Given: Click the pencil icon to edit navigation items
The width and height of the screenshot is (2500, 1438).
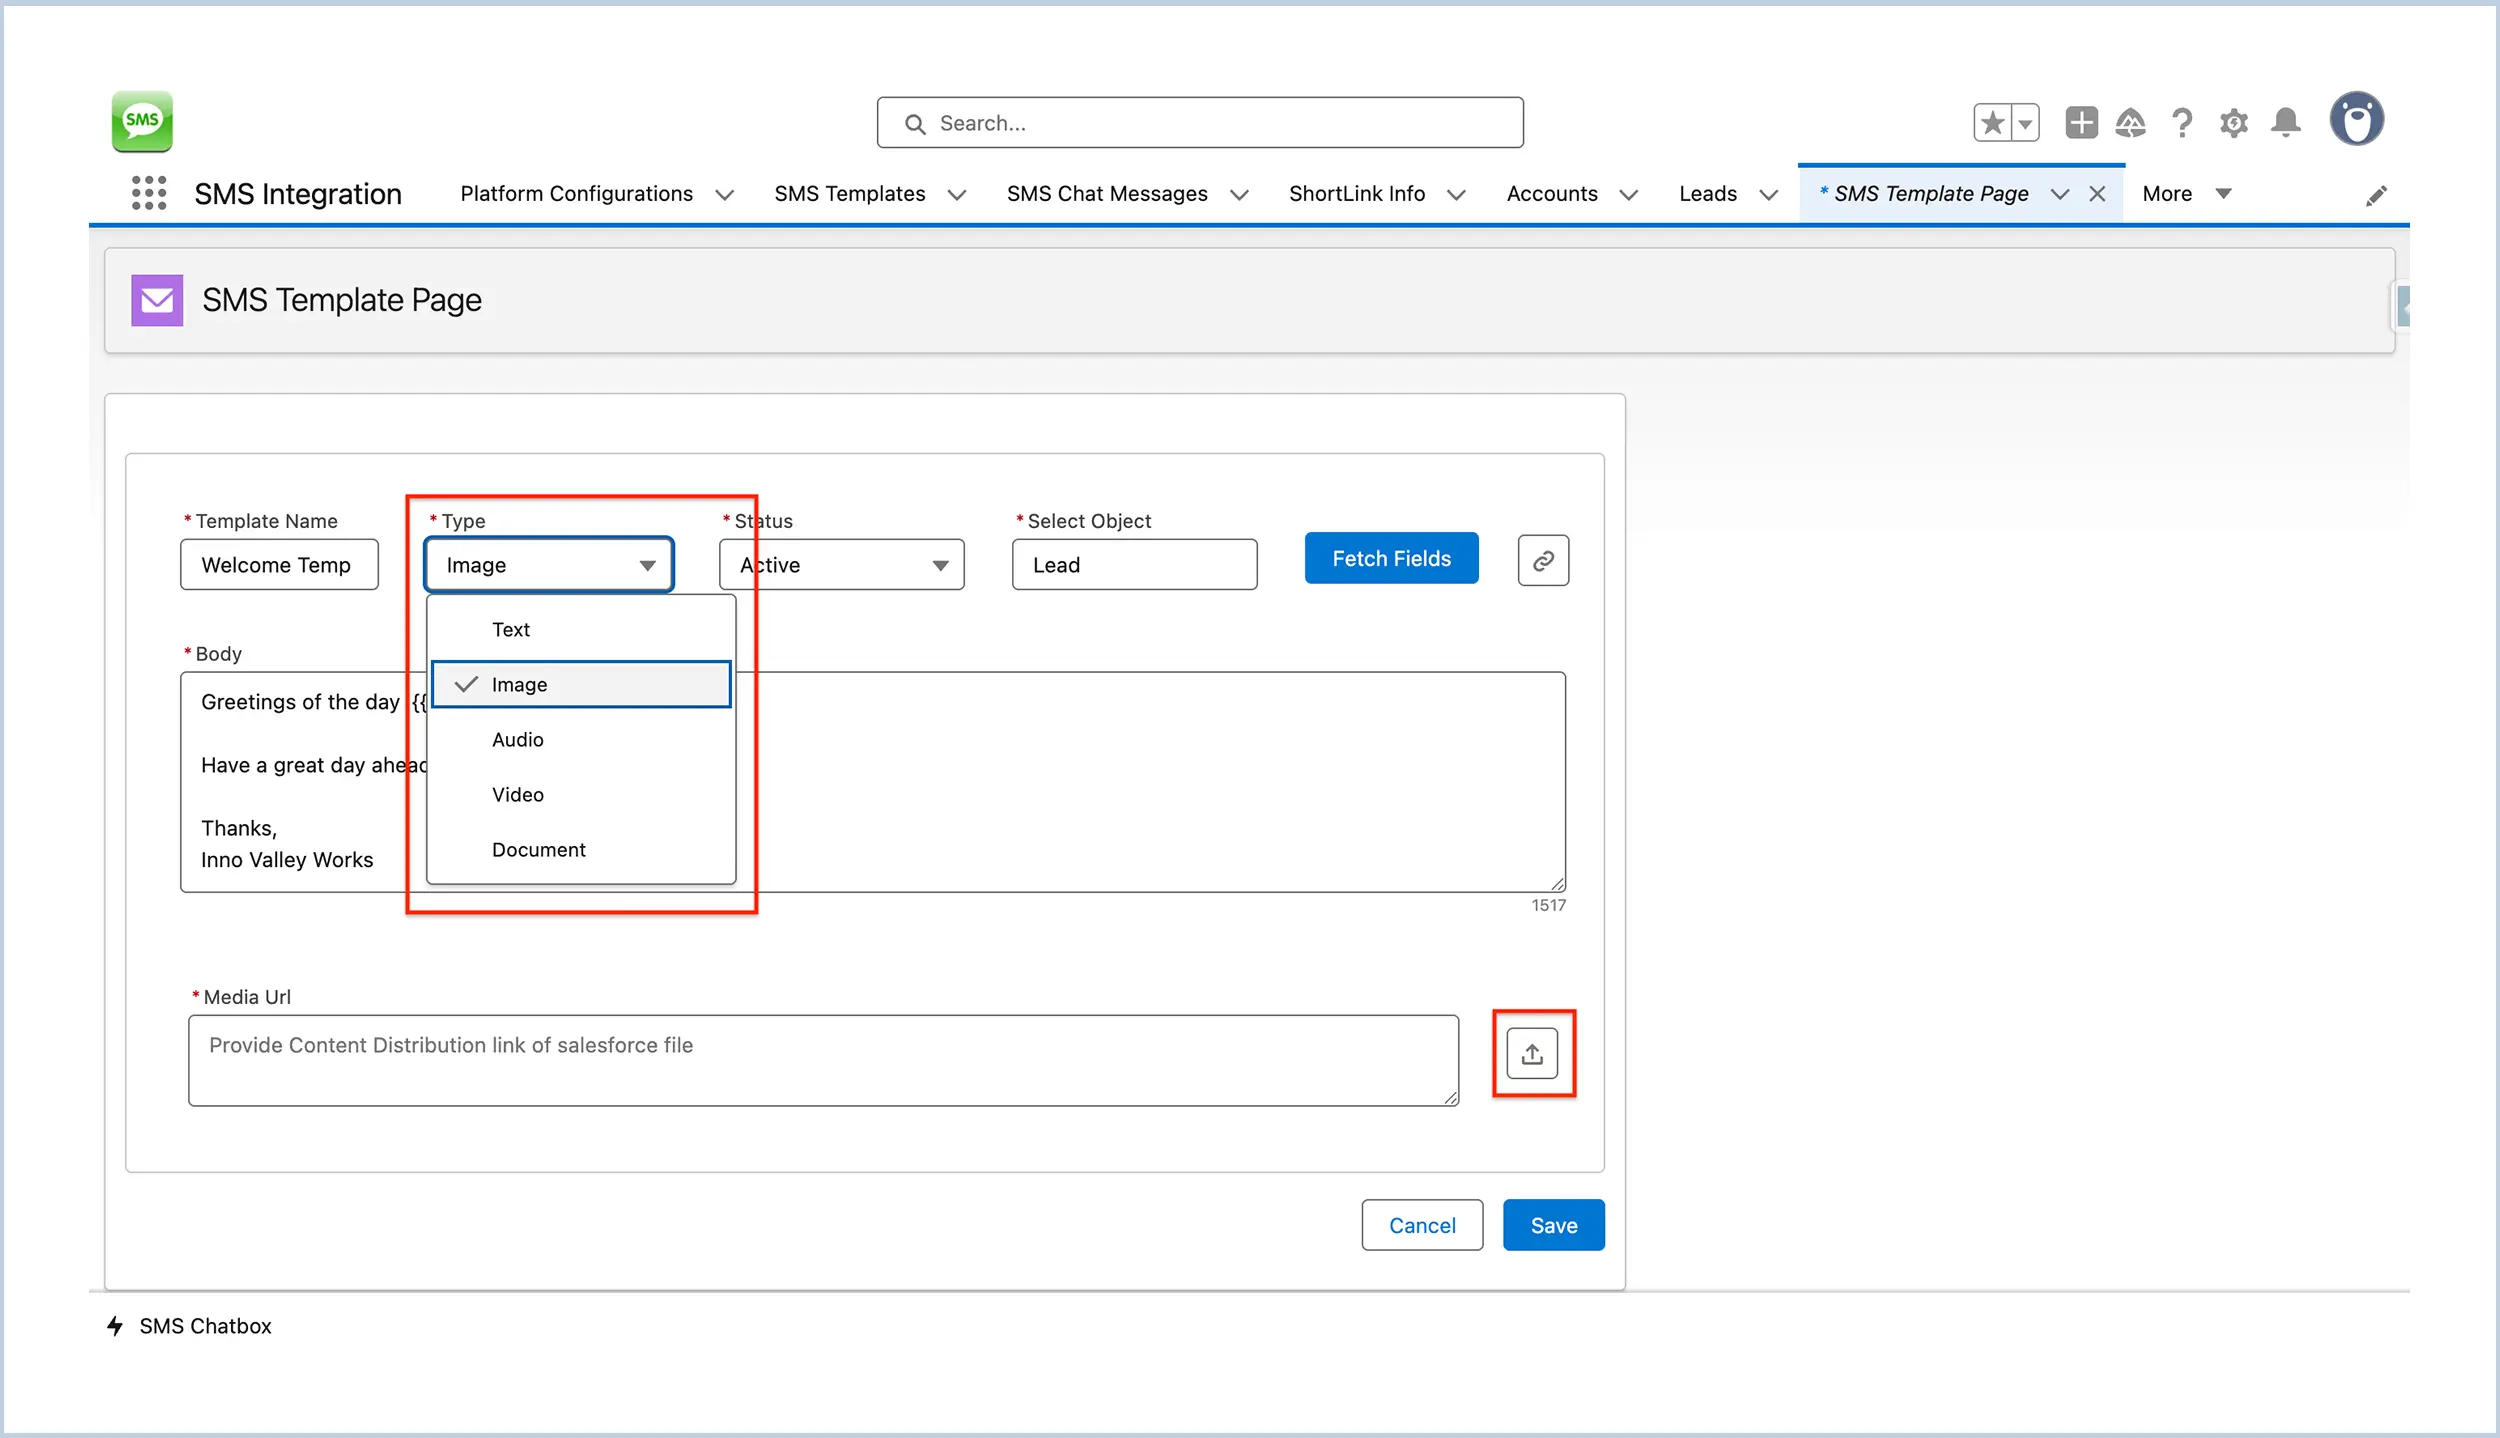Looking at the screenshot, I should (x=2378, y=195).
